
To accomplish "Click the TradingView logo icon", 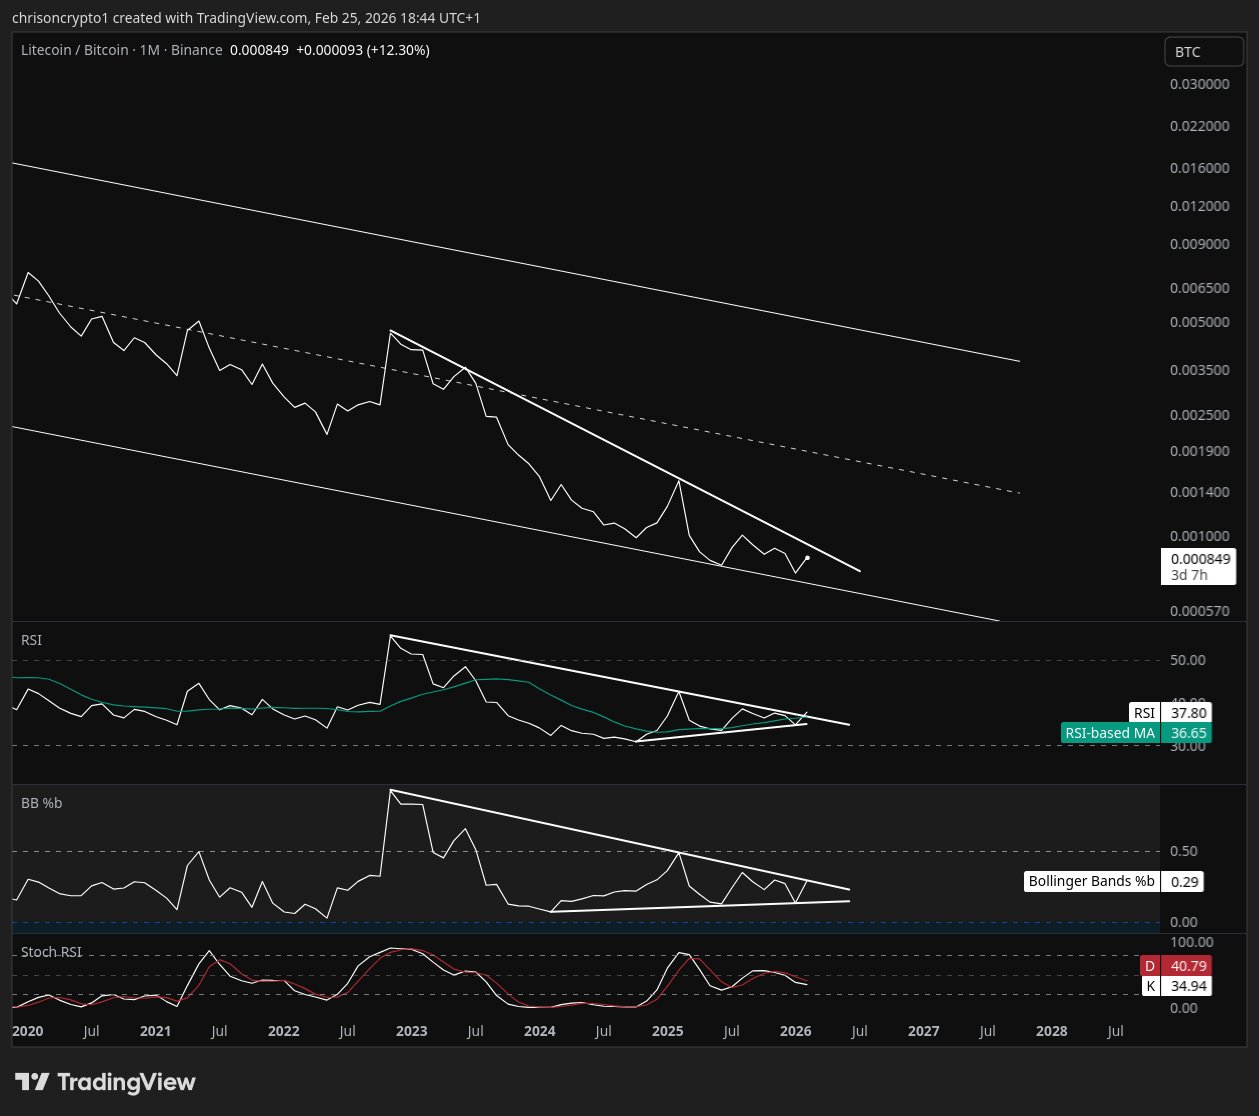I will (x=32, y=1082).
